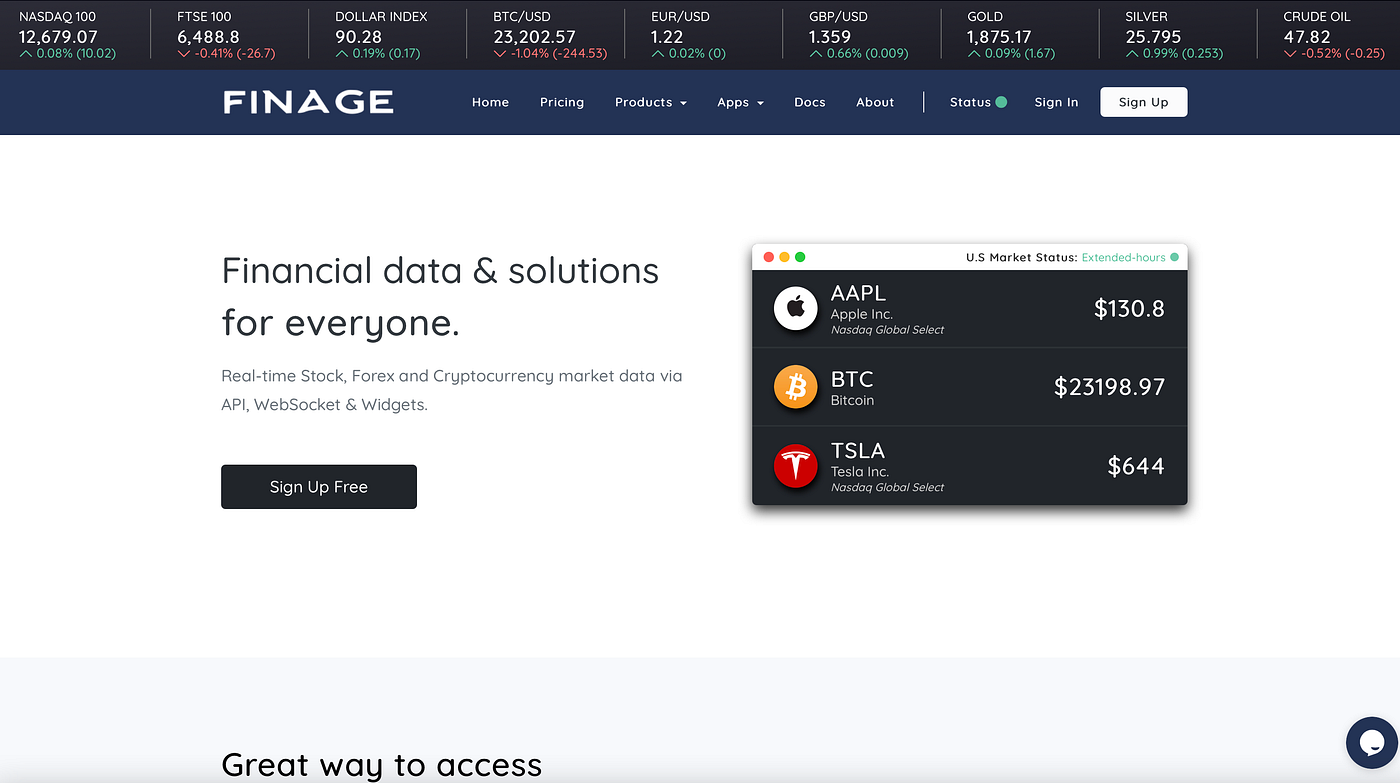Open the About page

pos(875,102)
